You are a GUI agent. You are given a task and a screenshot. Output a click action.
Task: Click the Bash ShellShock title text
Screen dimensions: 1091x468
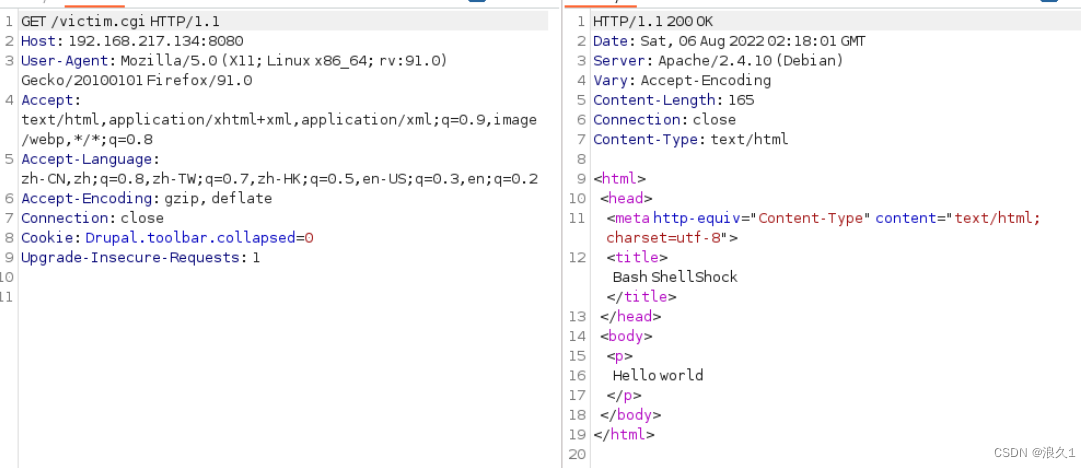[675, 277]
